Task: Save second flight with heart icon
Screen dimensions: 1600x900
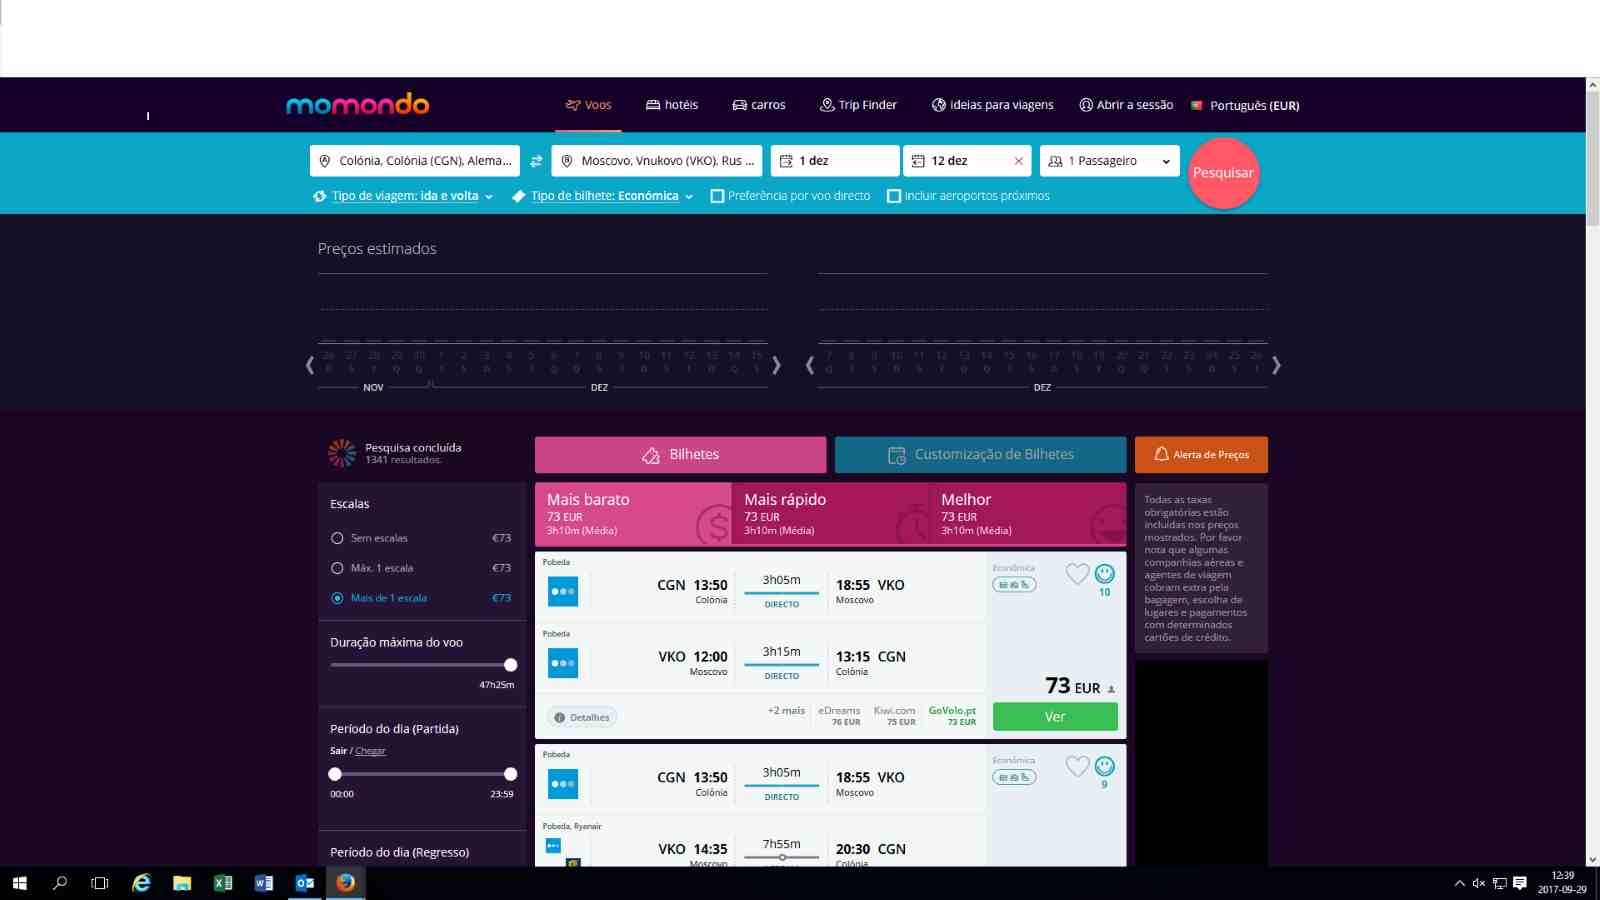Action: click(1077, 767)
